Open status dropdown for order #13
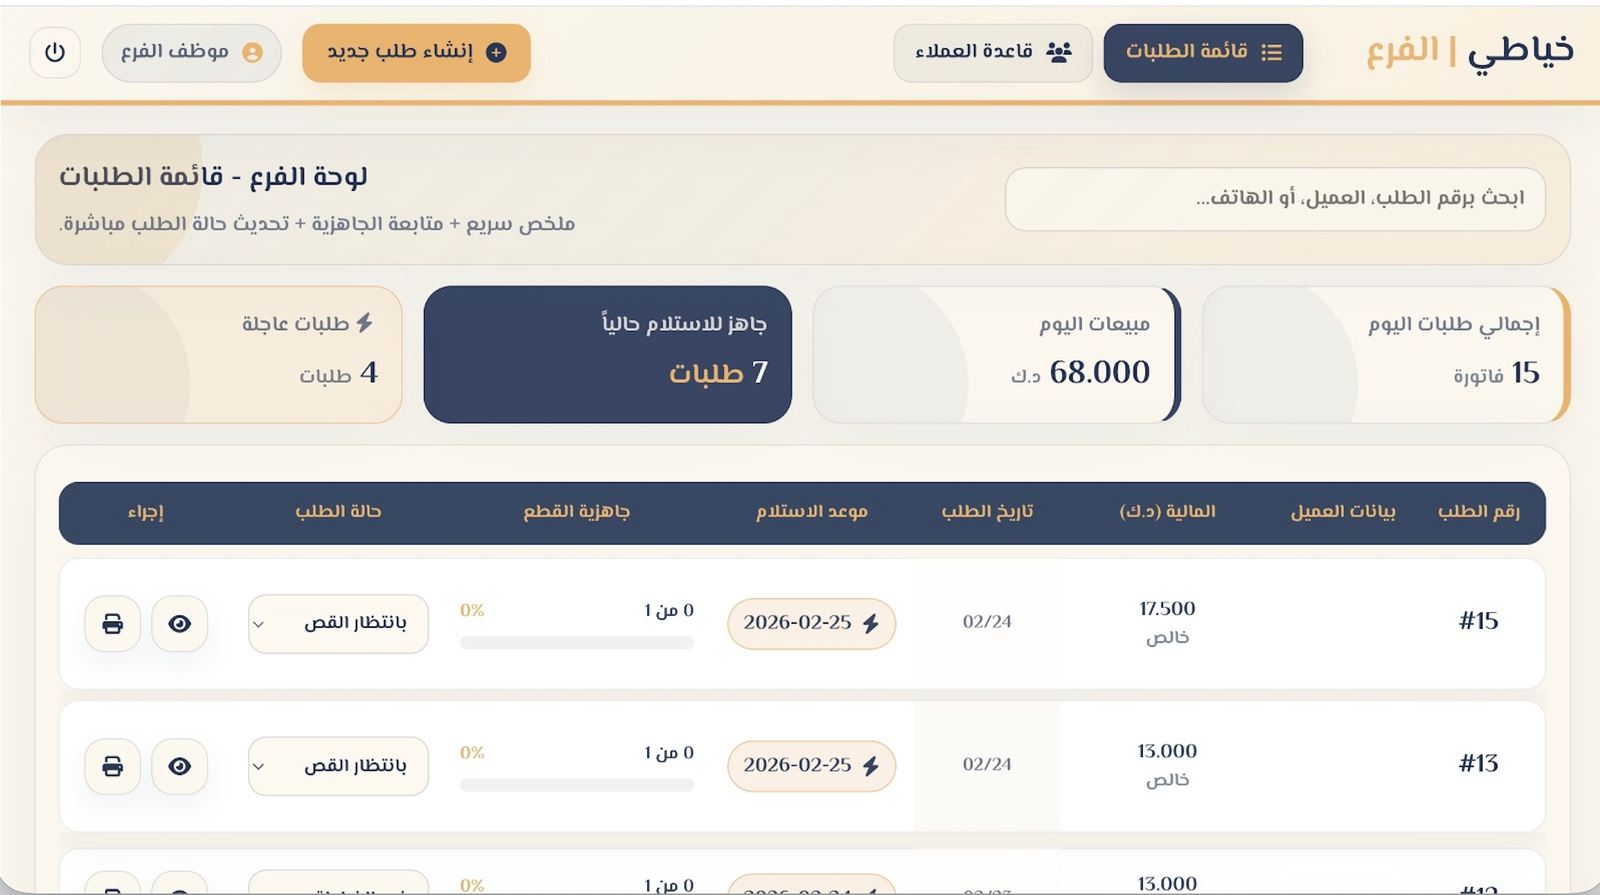 click(338, 766)
